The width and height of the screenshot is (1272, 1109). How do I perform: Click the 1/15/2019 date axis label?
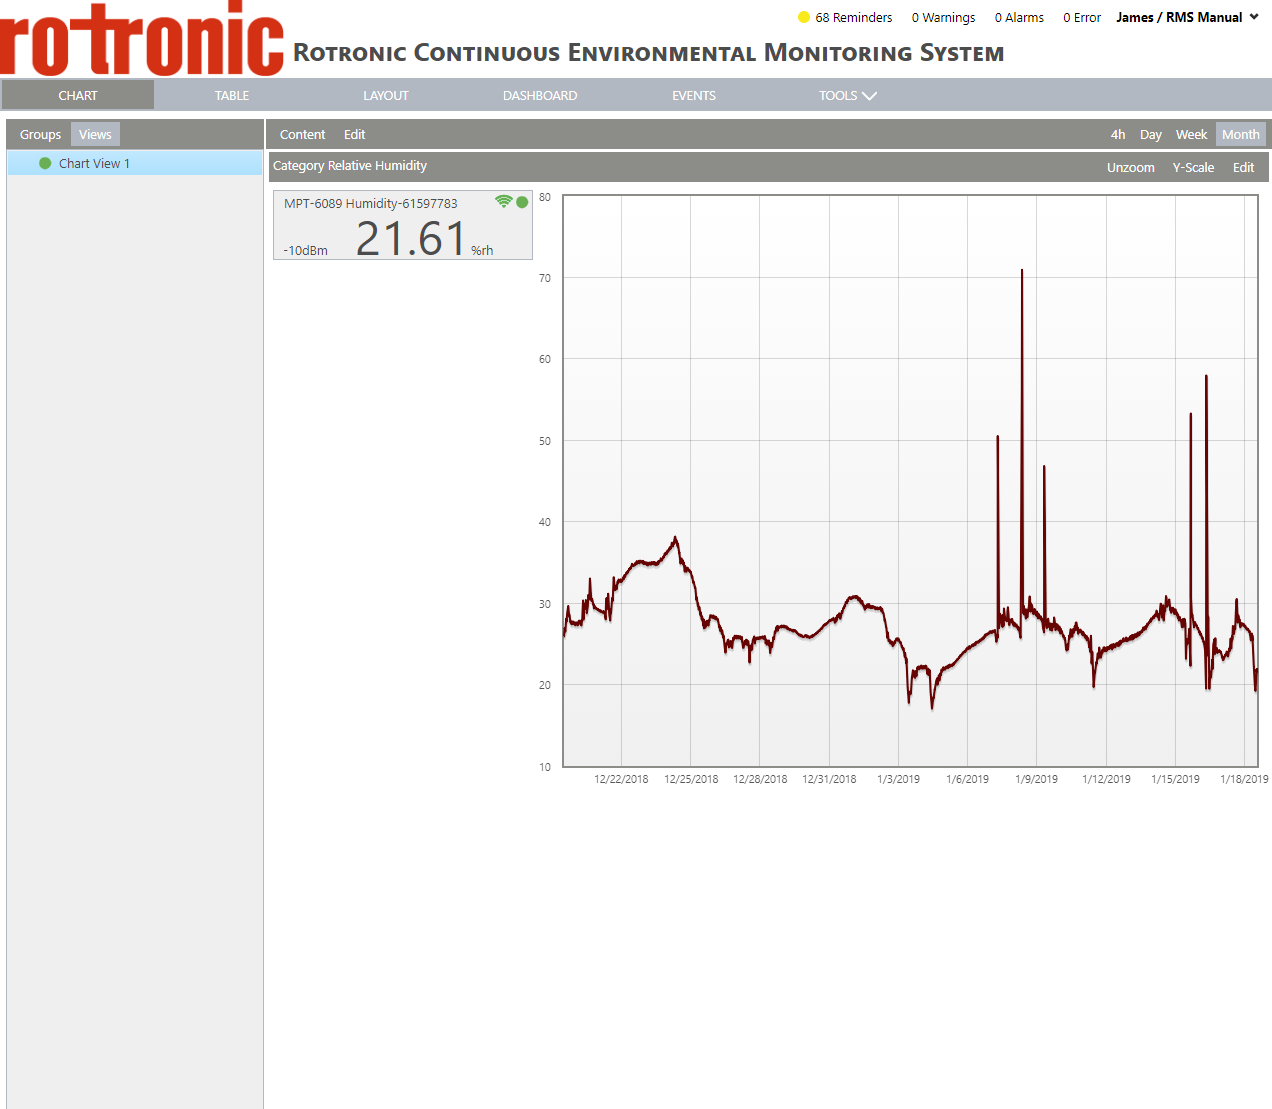click(x=1175, y=779)
